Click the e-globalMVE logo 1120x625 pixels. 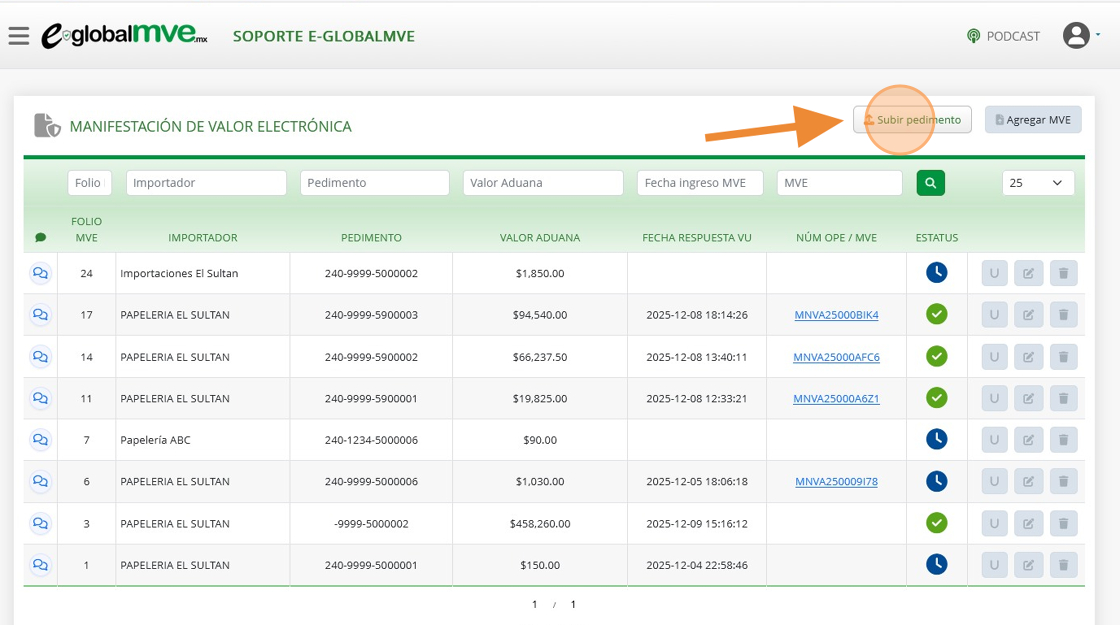[x=124, y=35]
